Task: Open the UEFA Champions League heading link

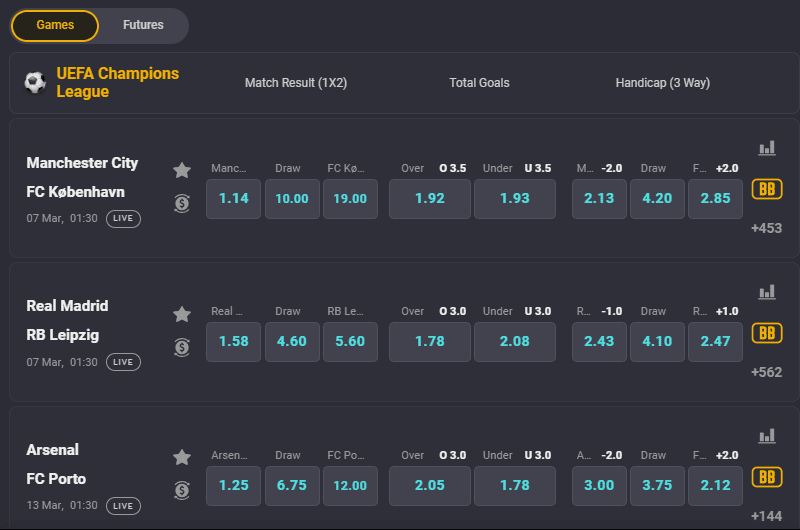Action: [x=117, y=82]
